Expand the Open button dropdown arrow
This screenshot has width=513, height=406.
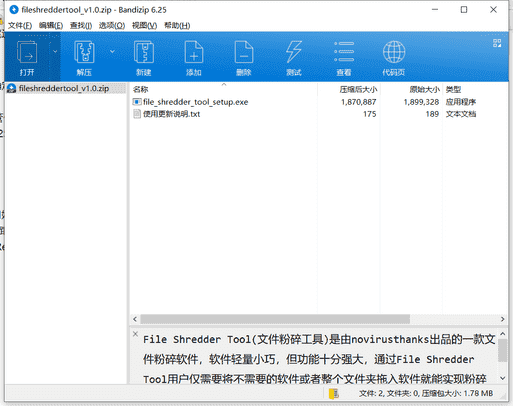(55, 51)
